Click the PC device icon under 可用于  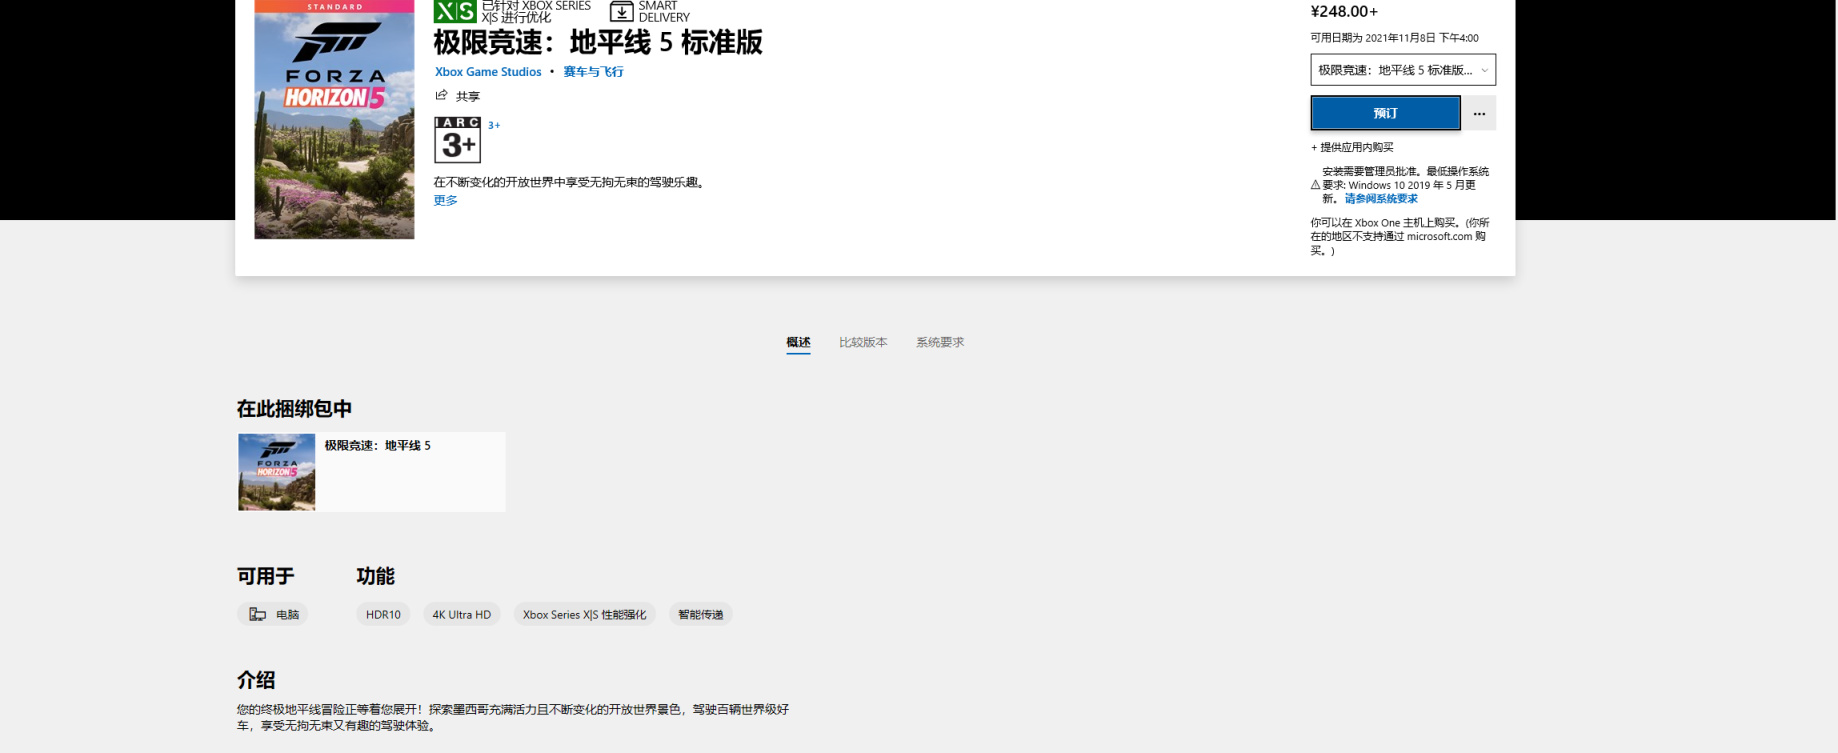(257, 614)
